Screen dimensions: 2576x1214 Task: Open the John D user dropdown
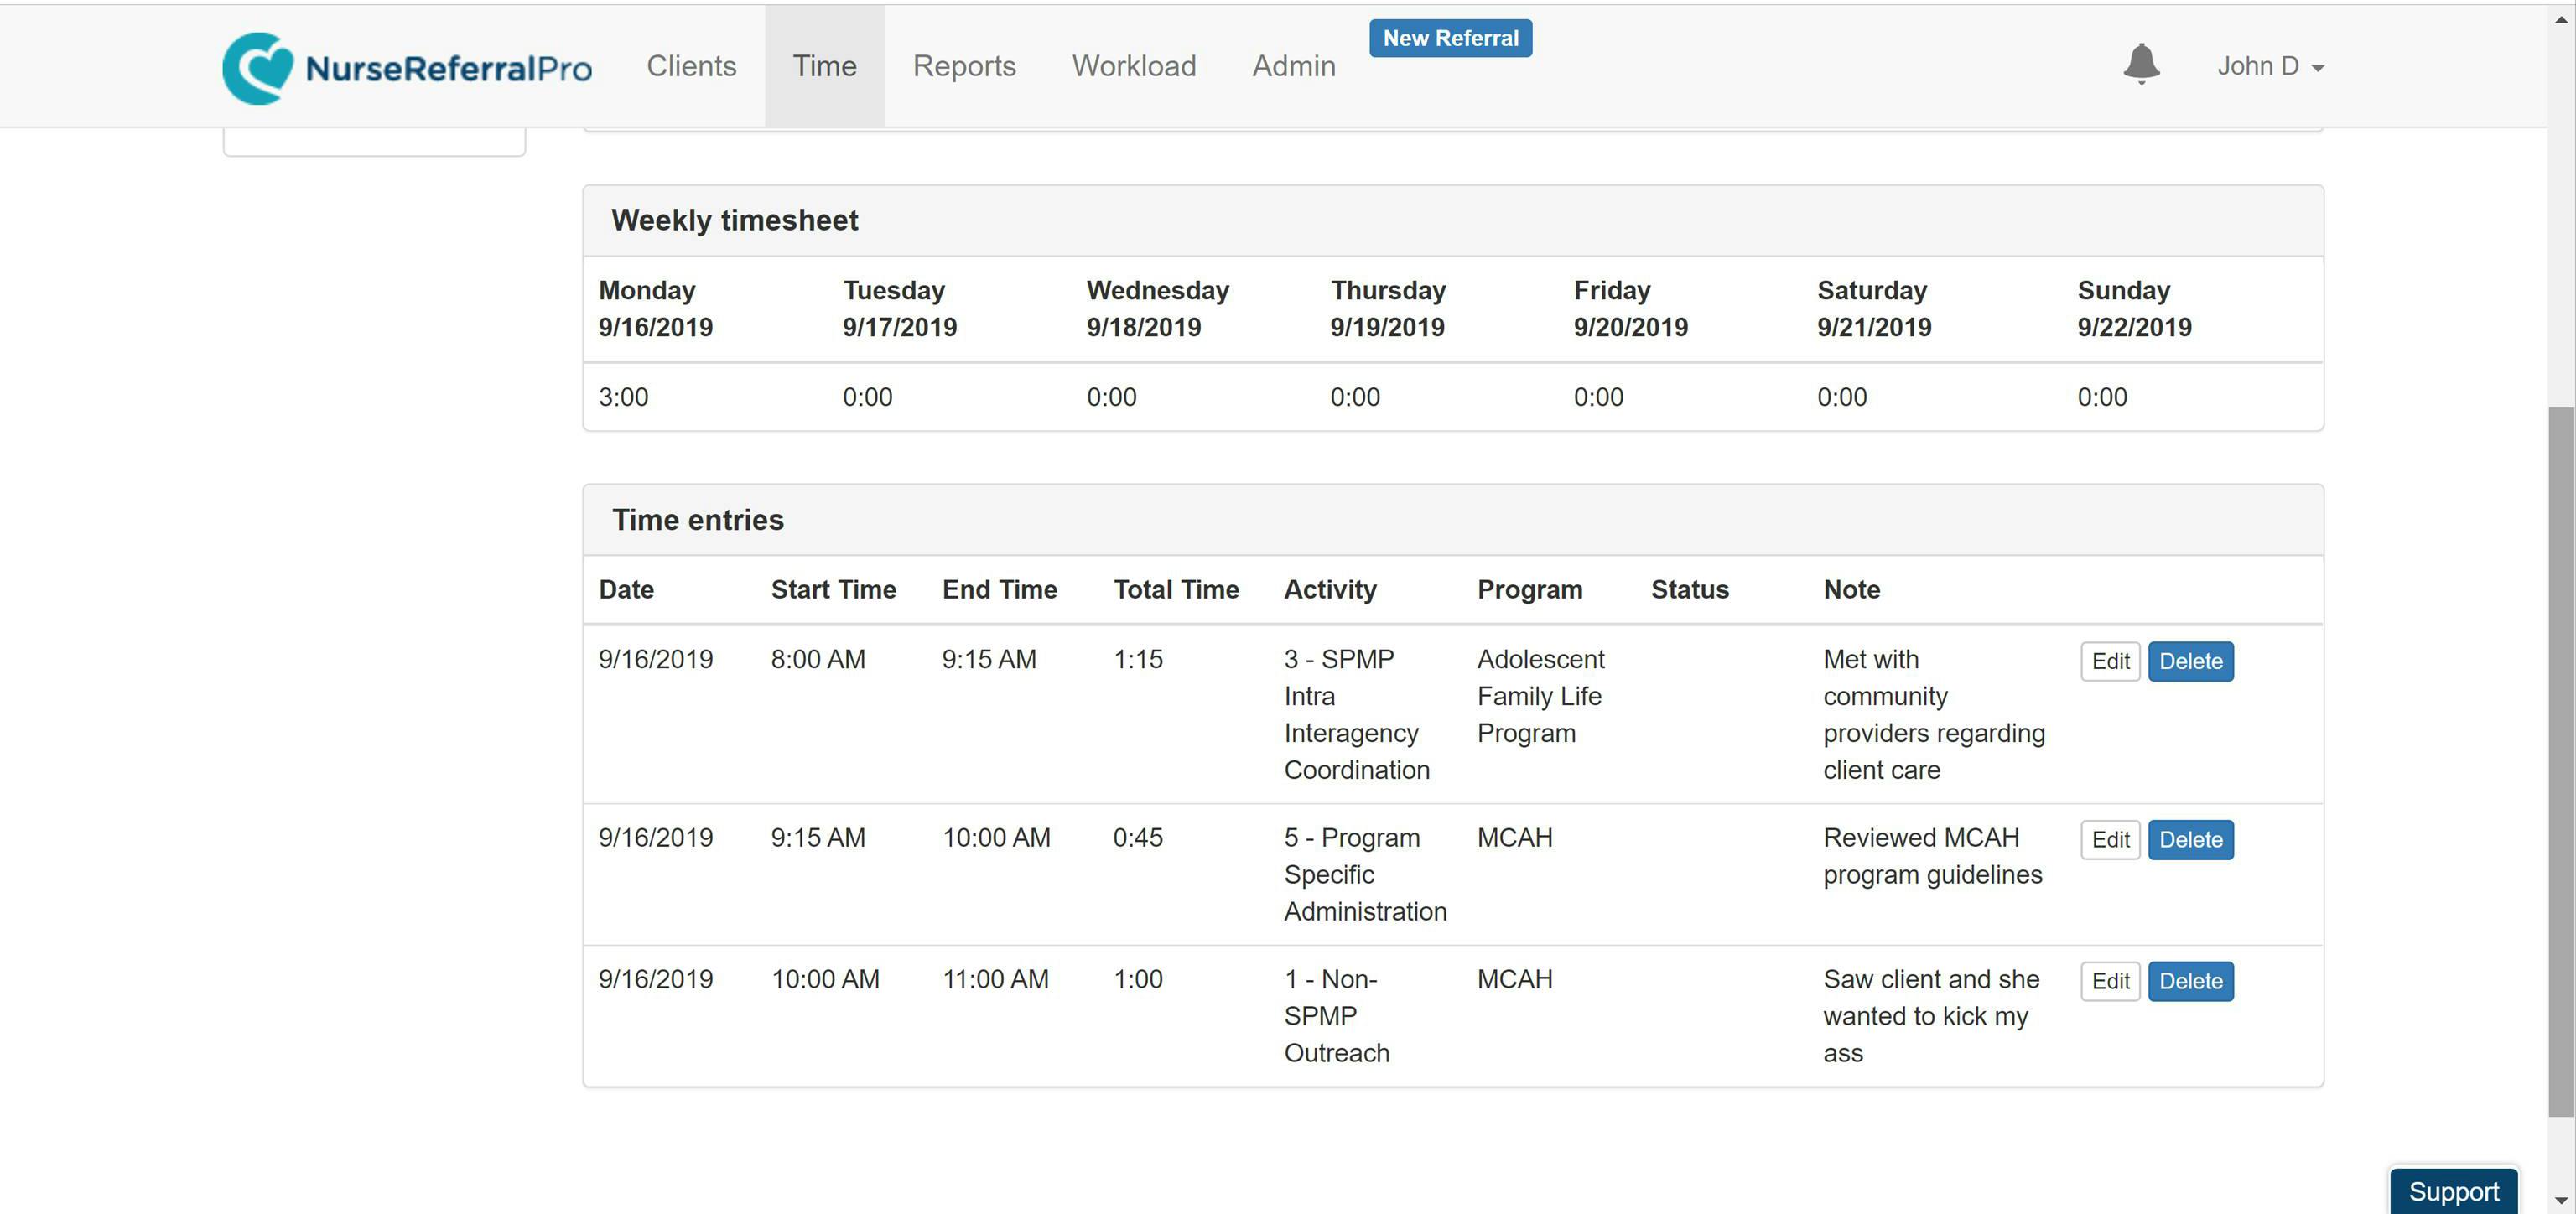point(2269,66)
